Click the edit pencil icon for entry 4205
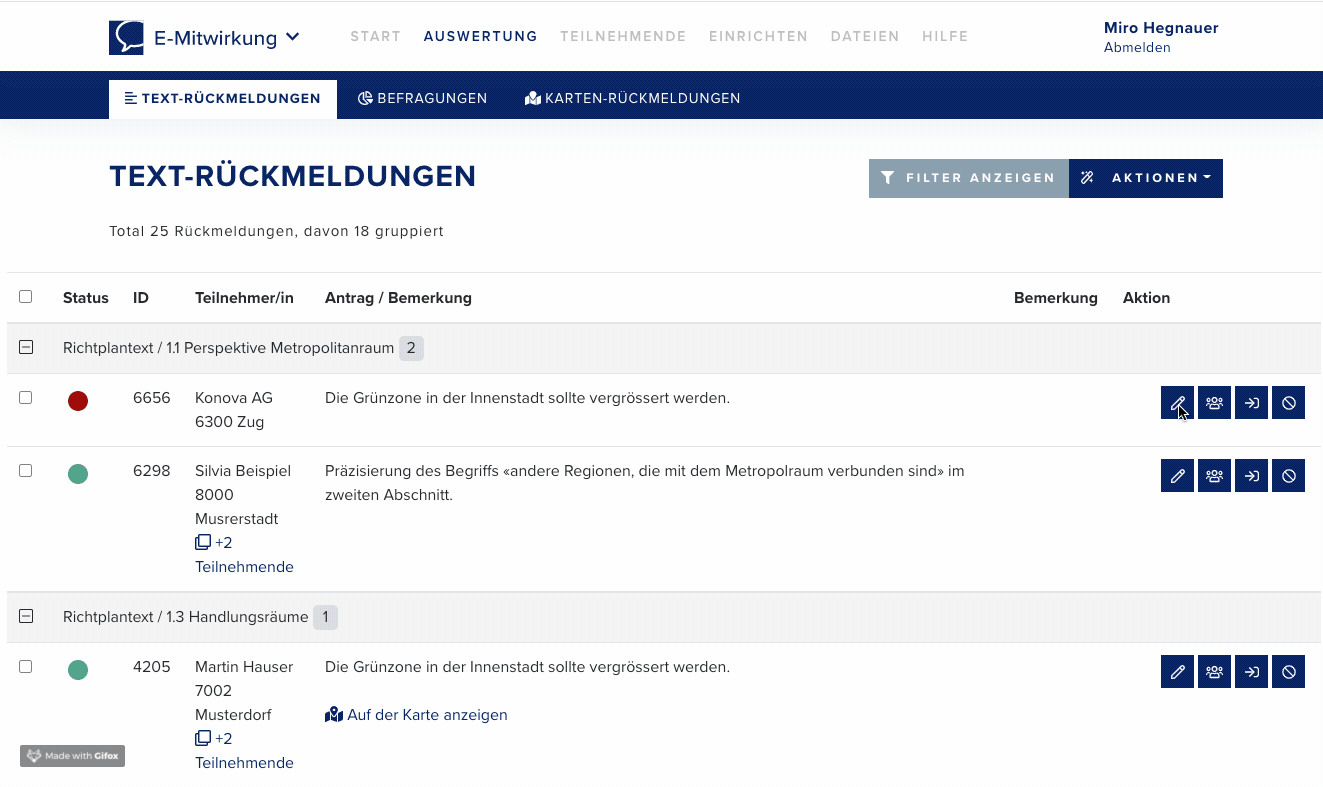Viewport: 1323px width, 787px height. 1177,672
